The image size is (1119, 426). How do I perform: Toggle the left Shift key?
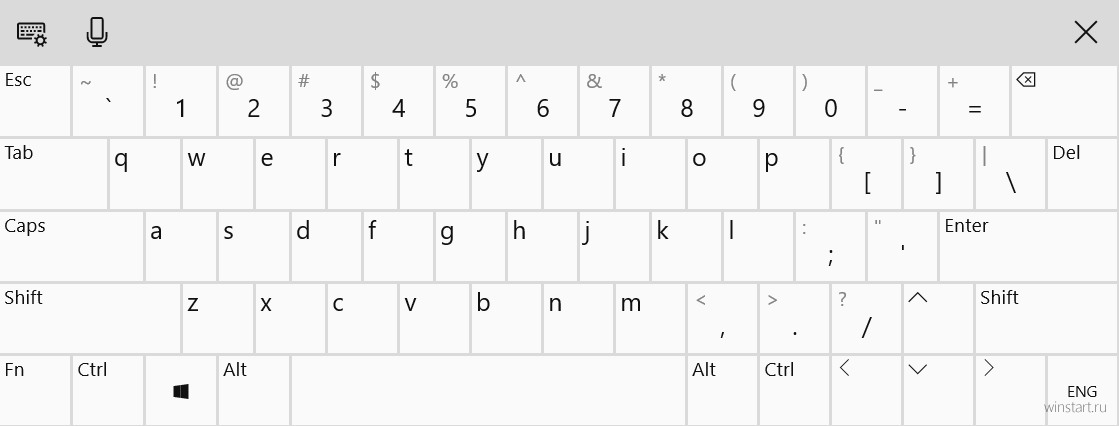pyautogui.click(x=90, y=318)
